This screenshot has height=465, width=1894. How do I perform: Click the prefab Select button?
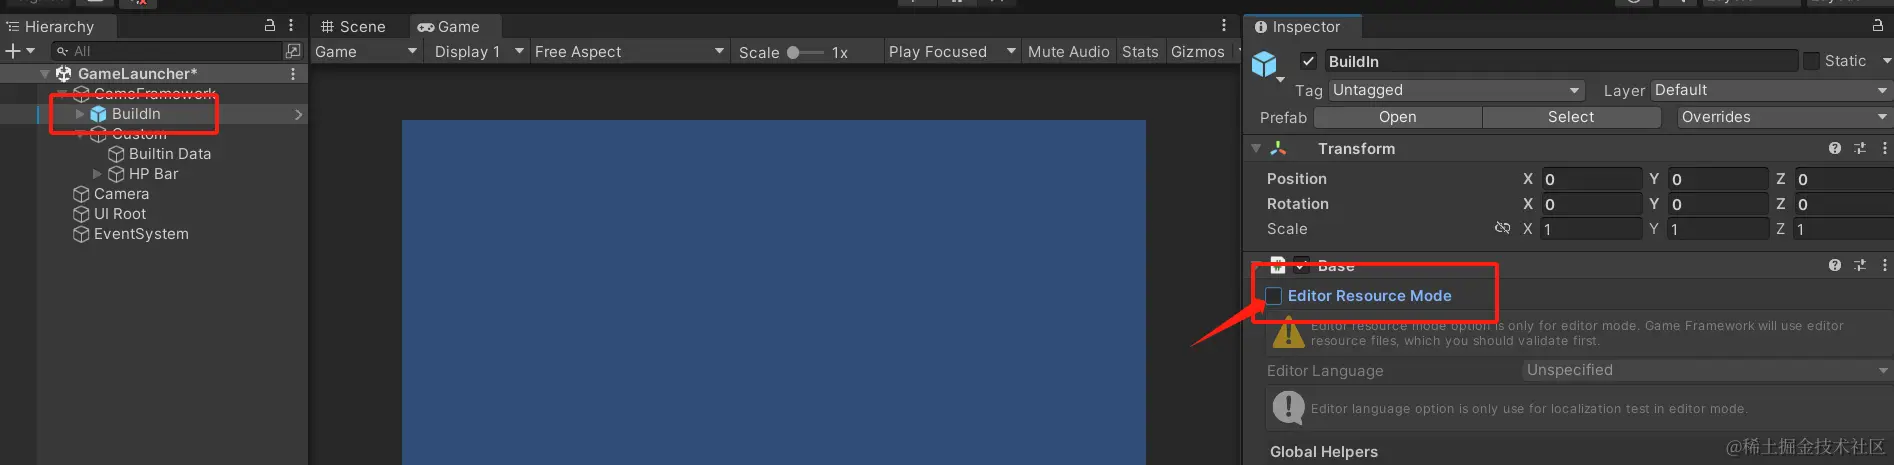point(1571,117)
